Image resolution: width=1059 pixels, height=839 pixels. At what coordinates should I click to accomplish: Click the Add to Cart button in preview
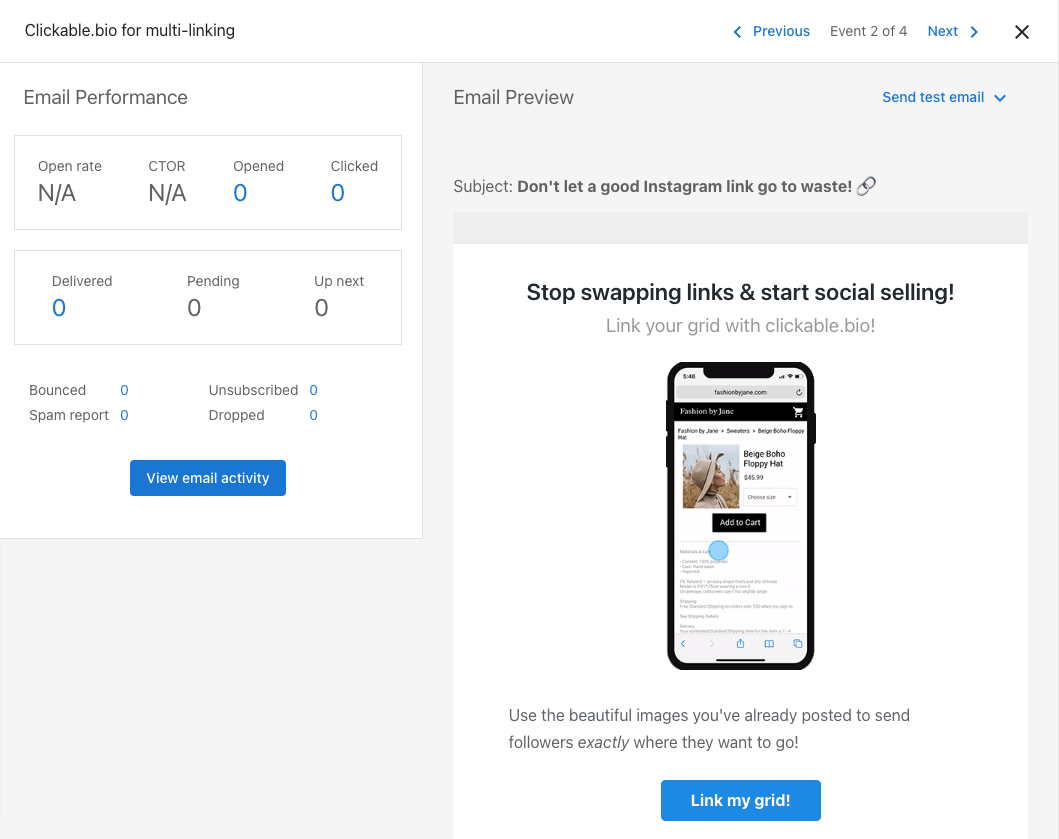click(740, 523)
